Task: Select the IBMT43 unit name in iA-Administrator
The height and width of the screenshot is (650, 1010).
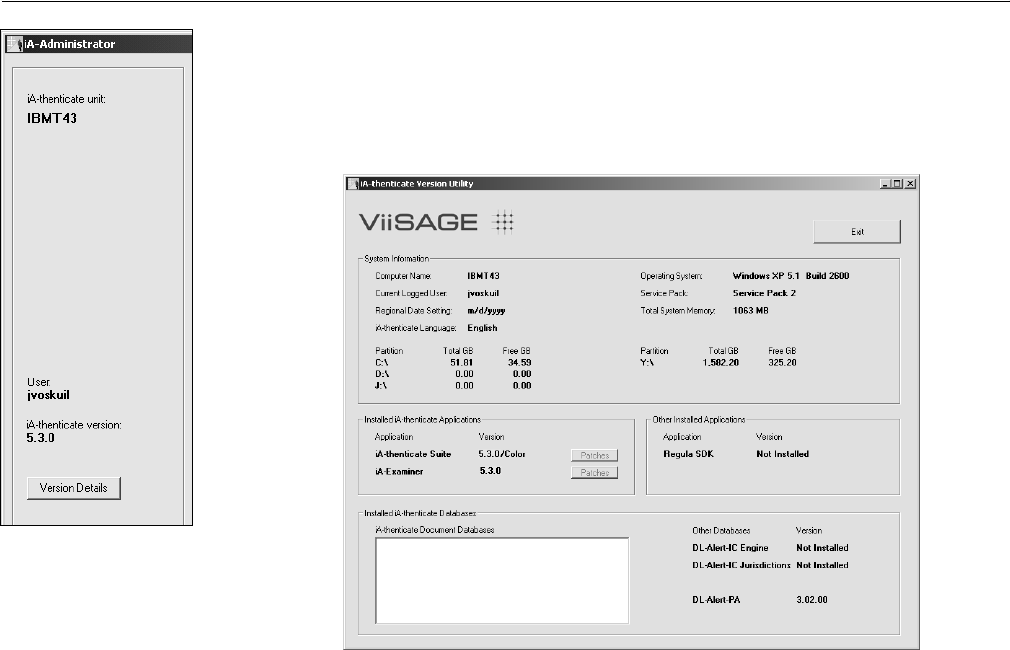Action: point(52,119)
